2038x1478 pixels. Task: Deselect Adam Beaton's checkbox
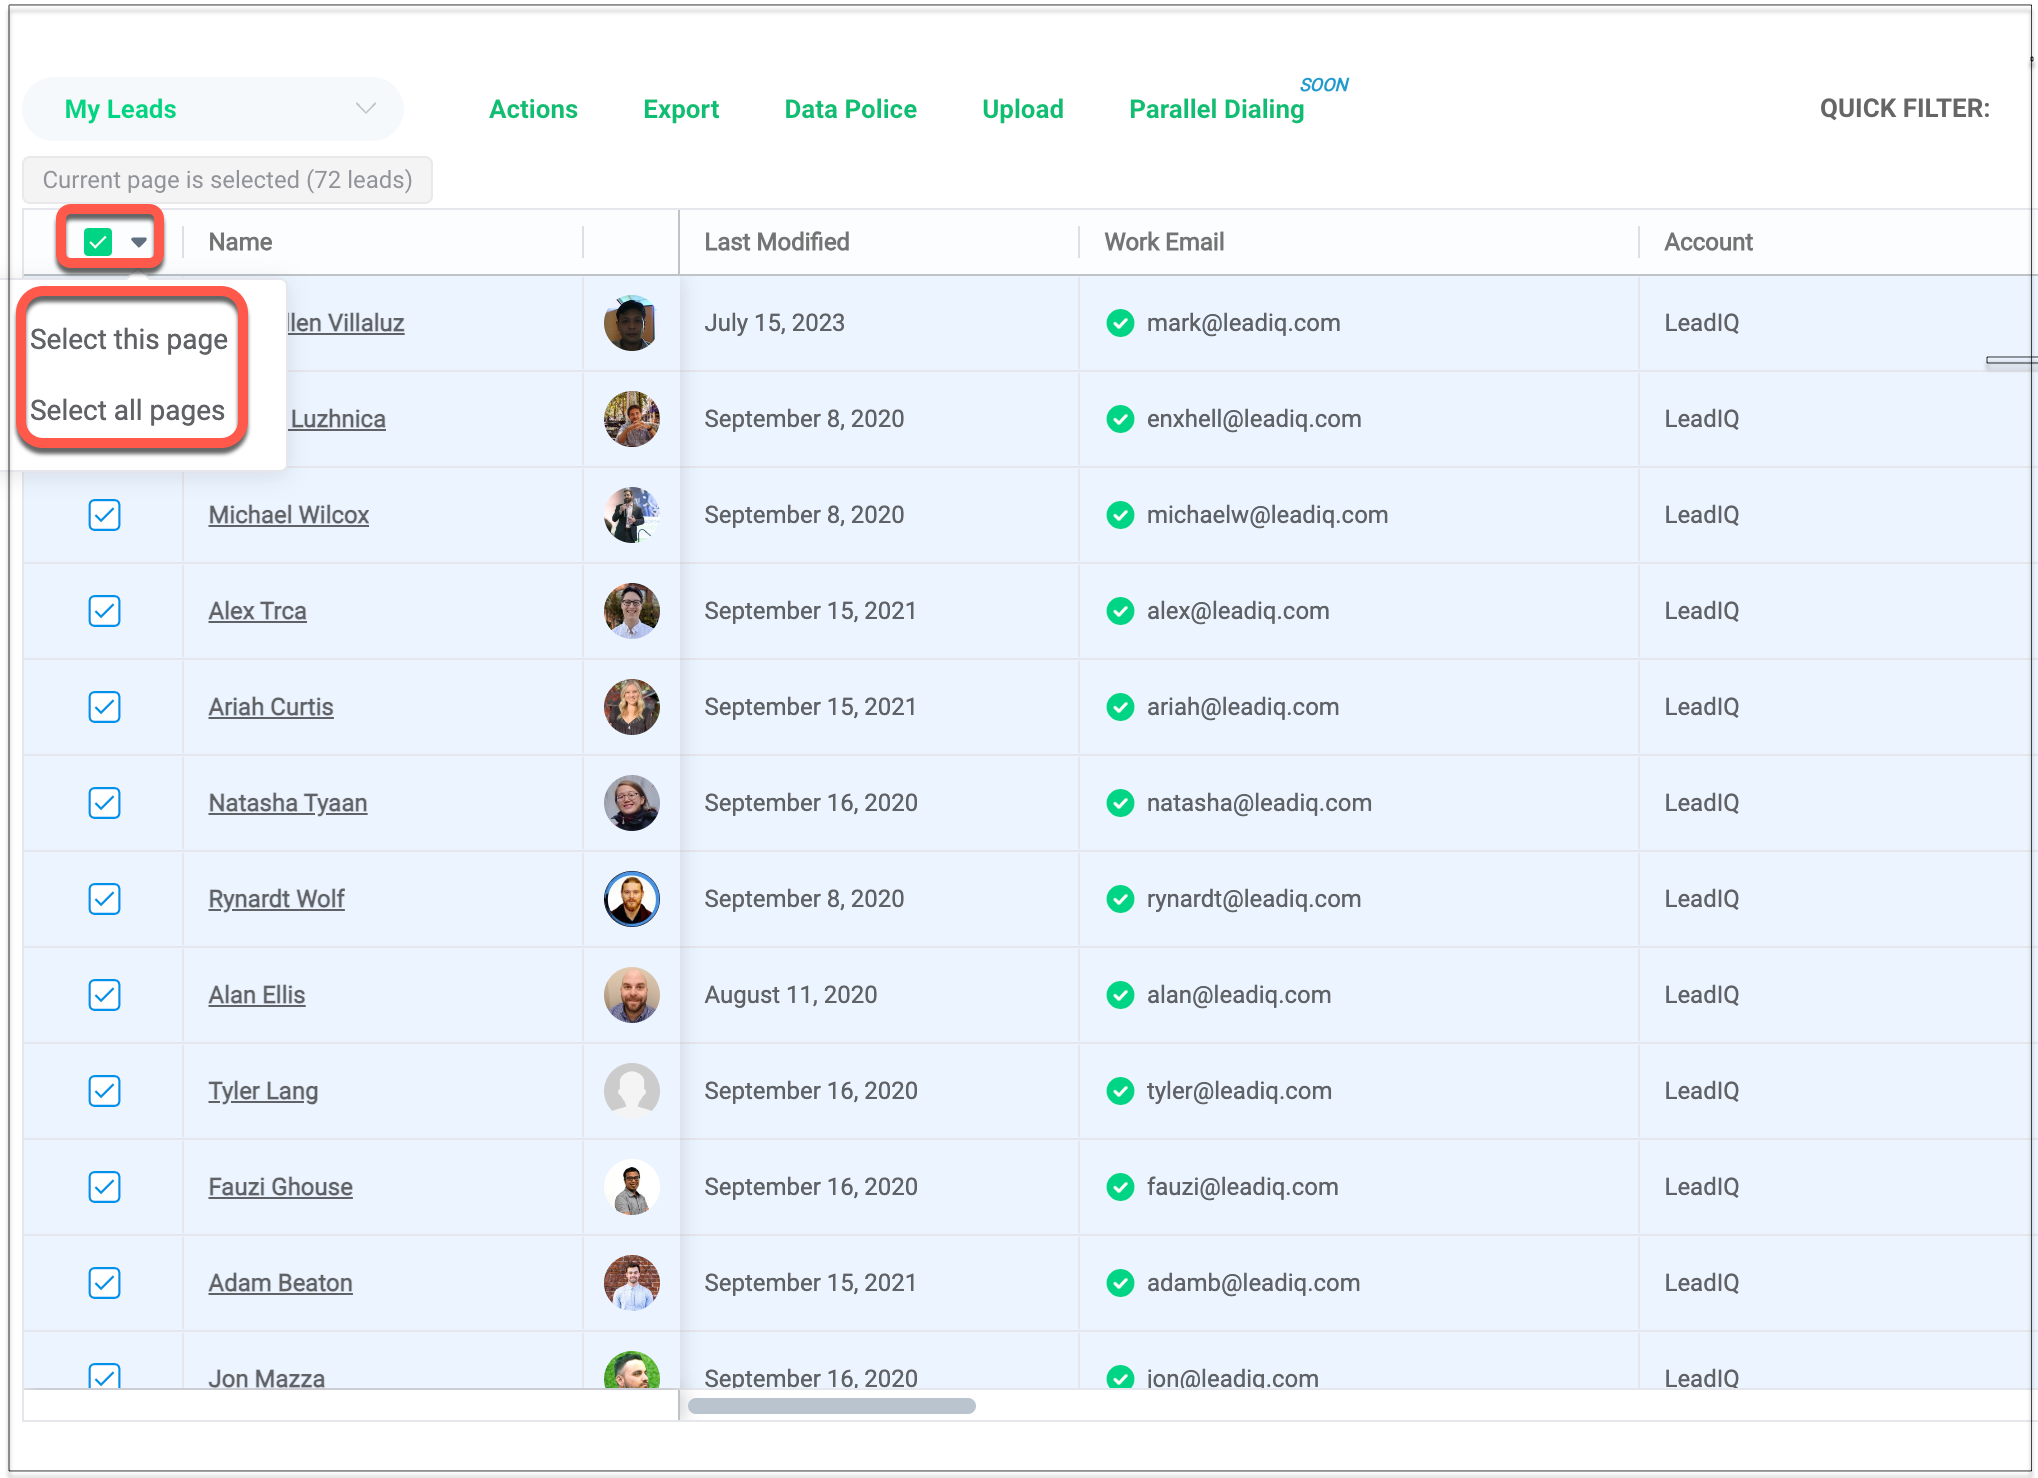104,1283
